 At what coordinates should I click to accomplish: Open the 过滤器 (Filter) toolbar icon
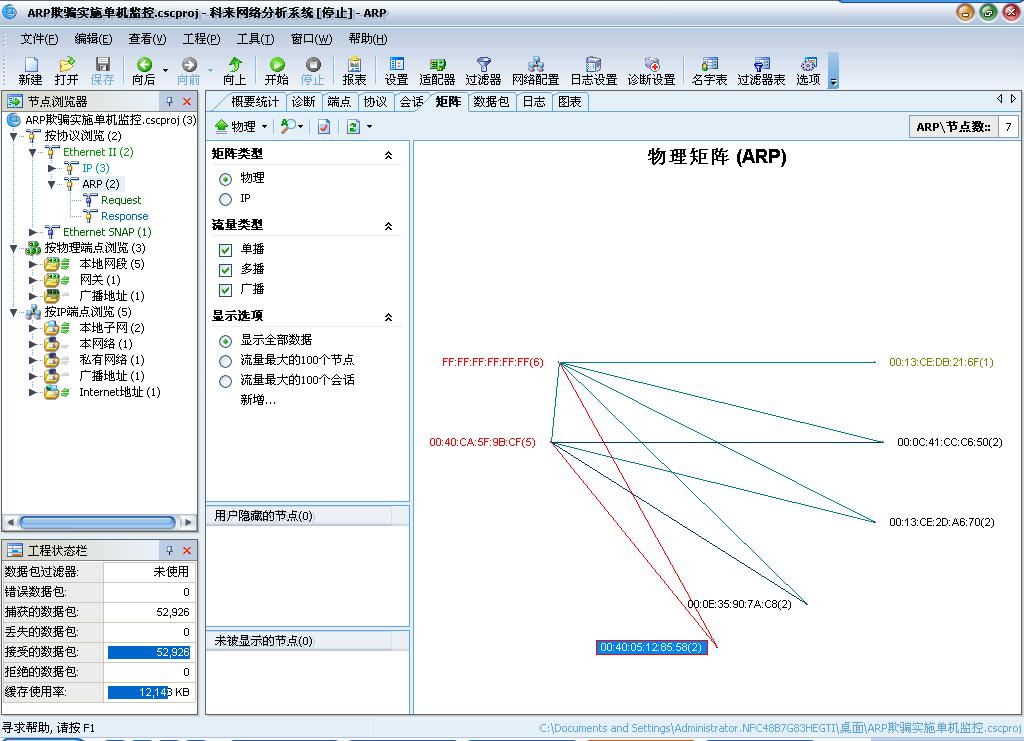click(483, 70)
